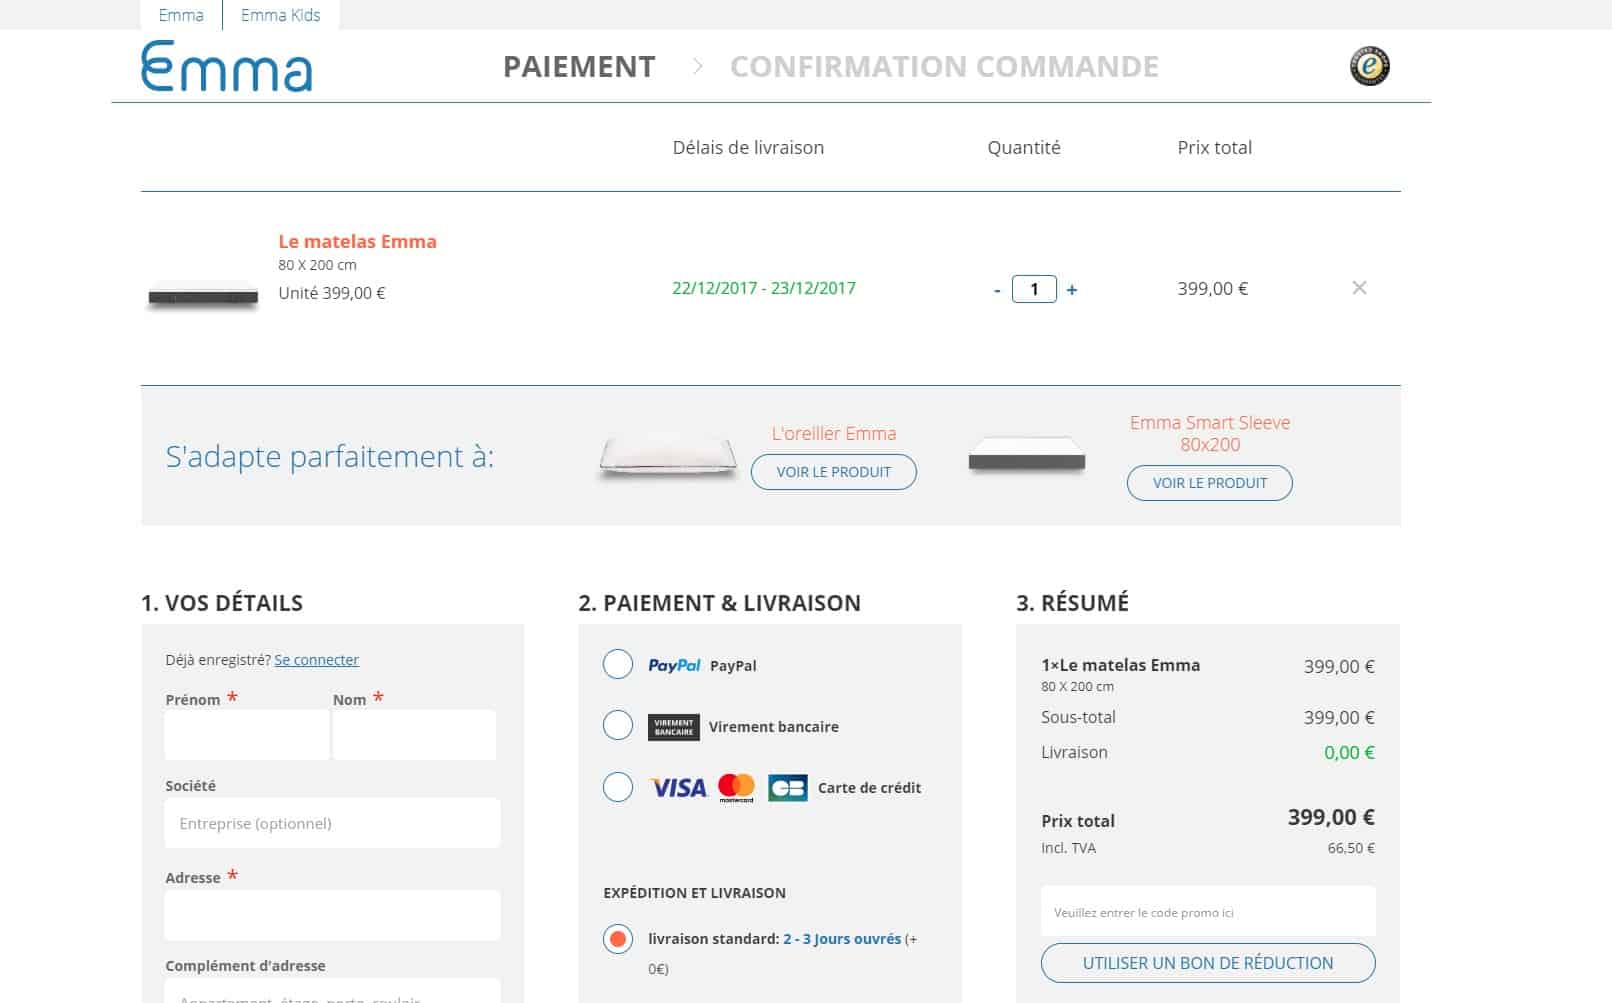The height and width of the screenshot is (1003, 1612).
Task: Click Emma Smart Sleeve 80x200 title
Action: coord(1210,433)
